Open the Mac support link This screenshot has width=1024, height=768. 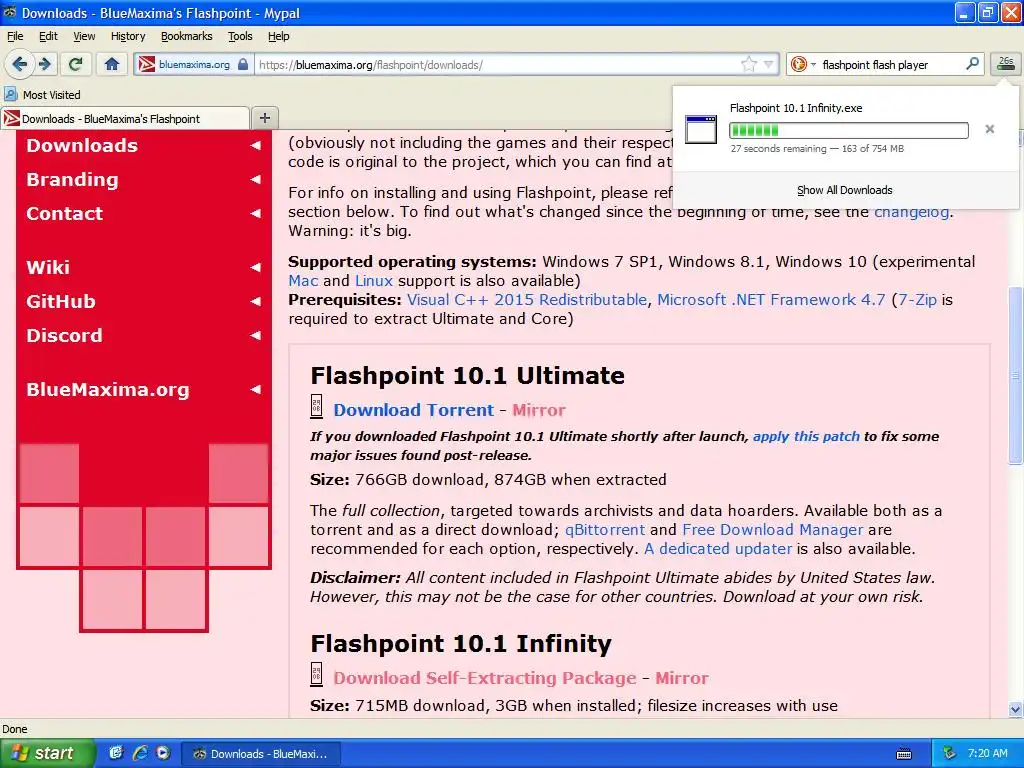coord(303,281)
